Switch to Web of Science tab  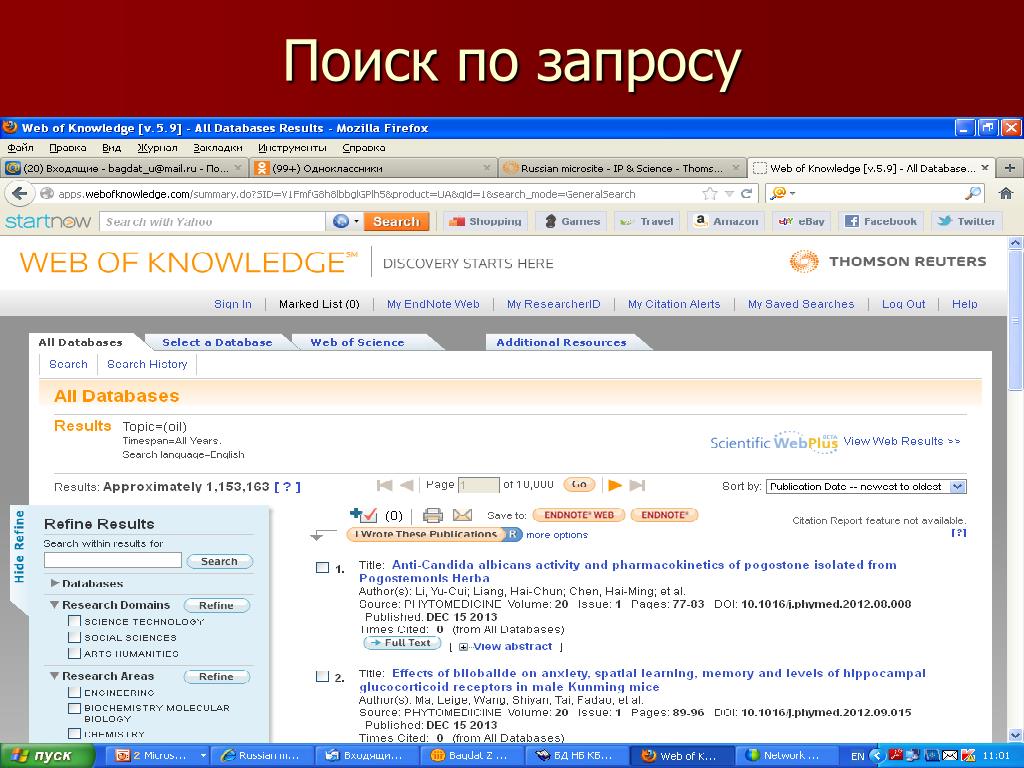click(357, 342)
